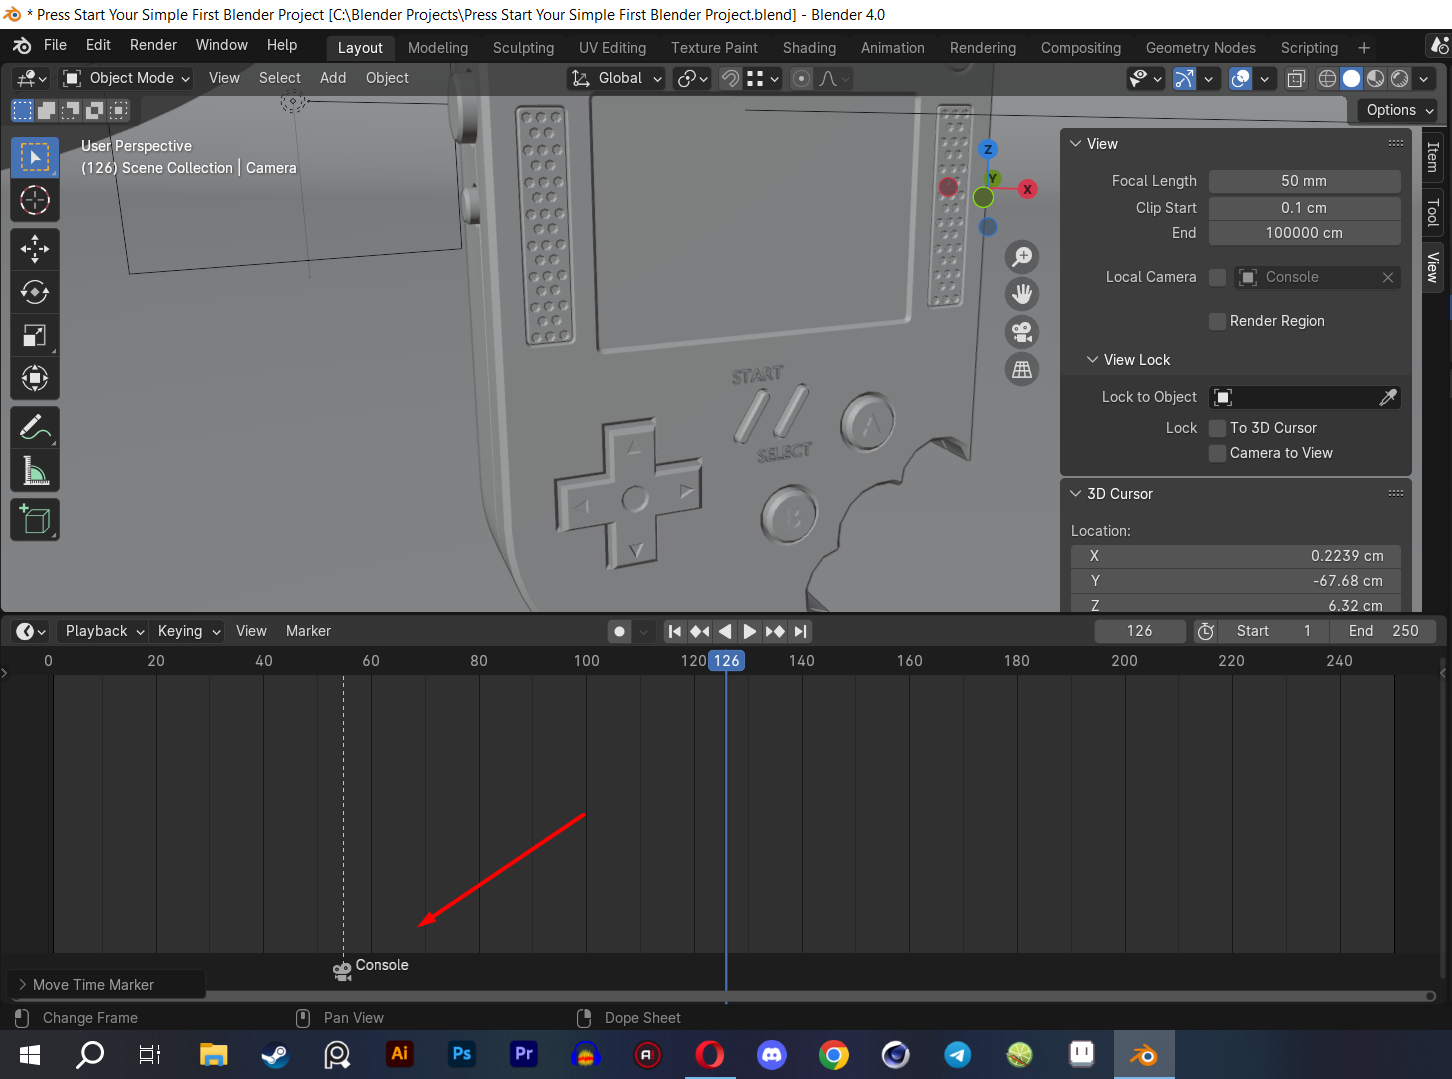This screenshot has width=1452, height=1079.
Task: Open Google Chrome from taskbar
Action: coord(834,1055)
